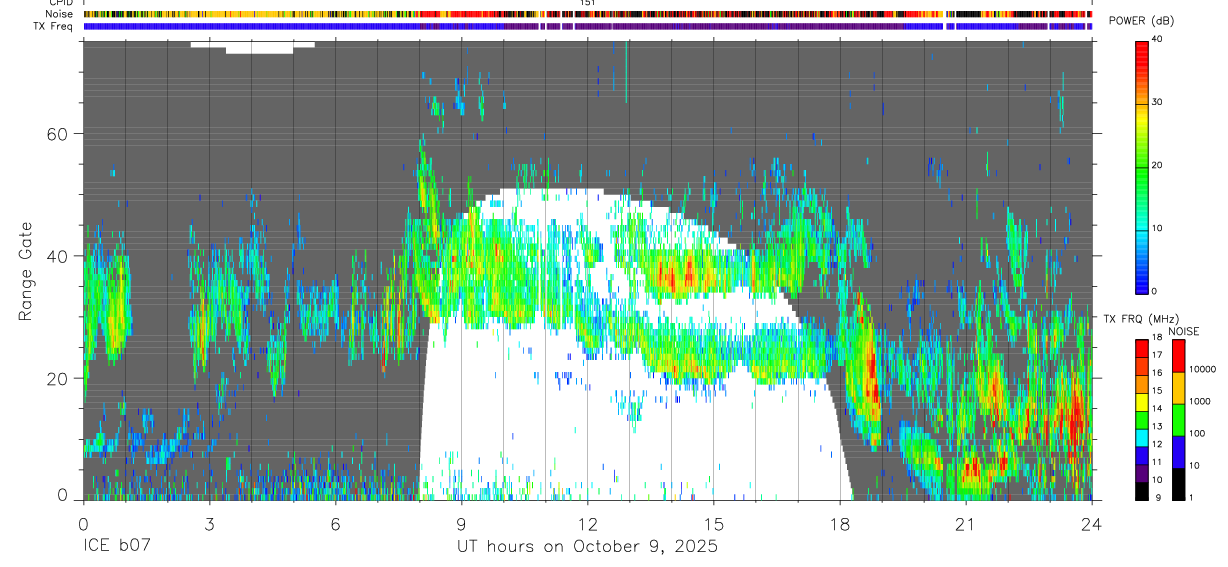This screenshot has width=1228, height=567.
Task: Click the 40 tick on the power colorbar
Action: (1158, 39)
